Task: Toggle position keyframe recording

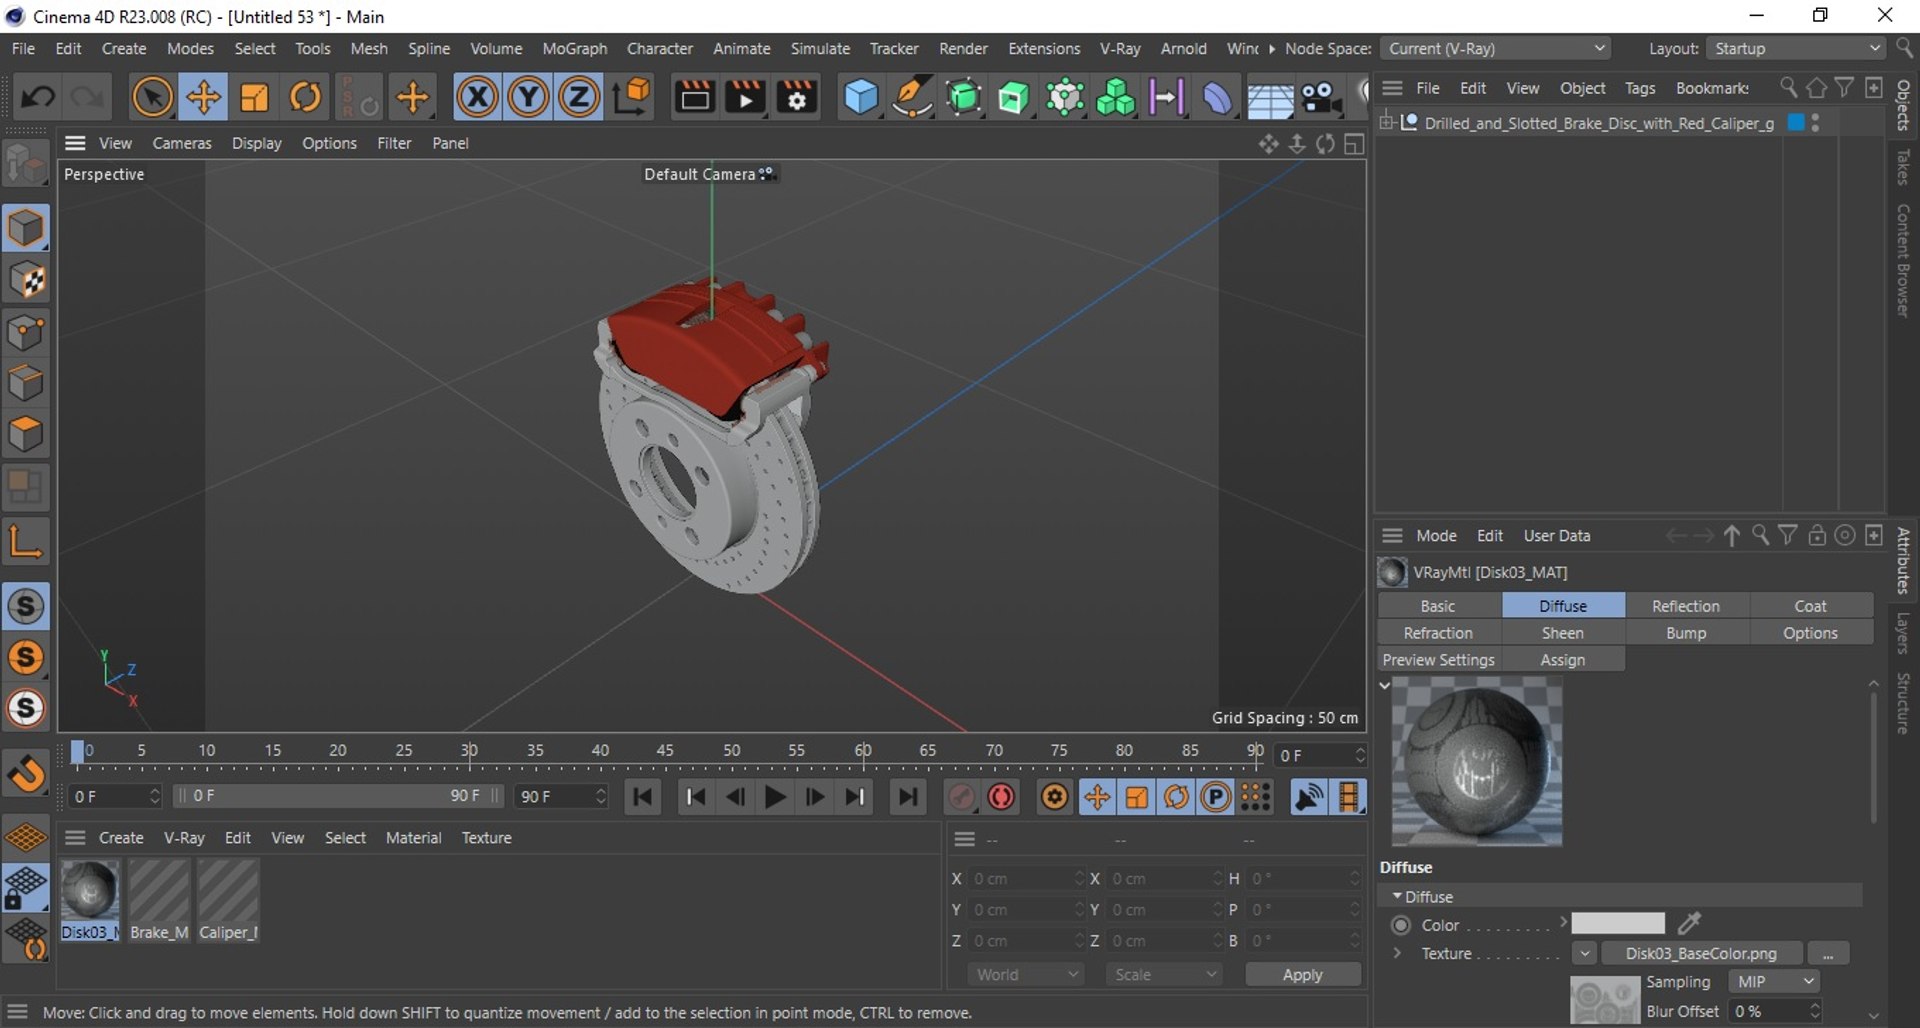Action: [x=1097, y=797]
